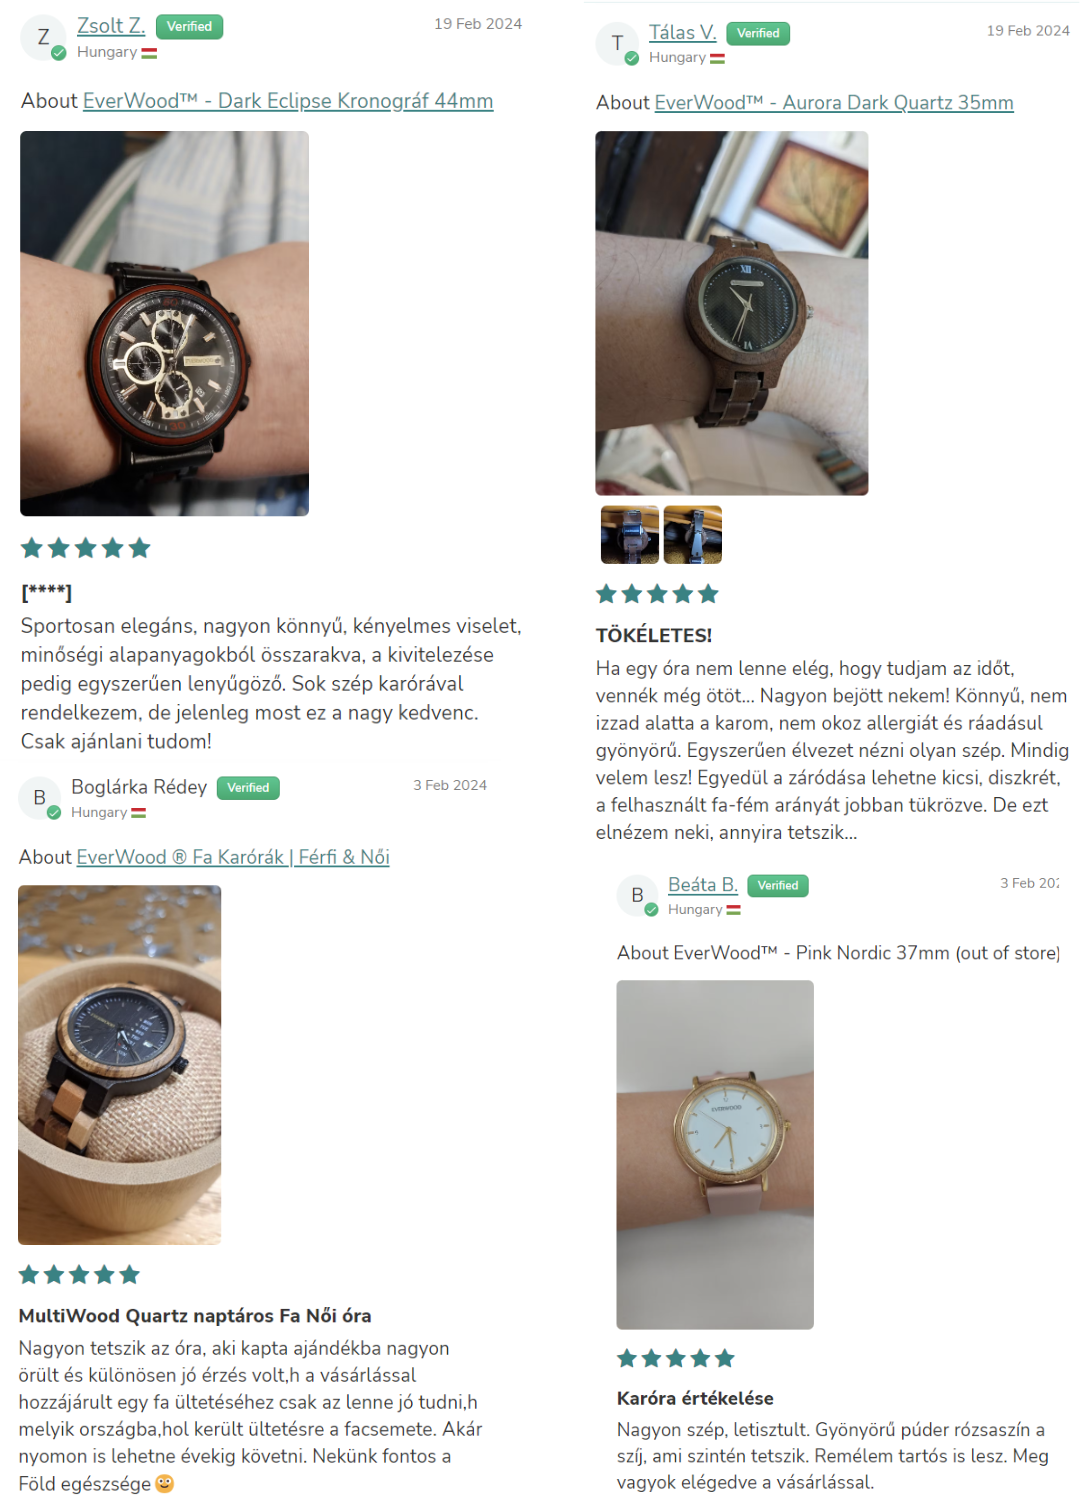Viewport: 1080px width, 1500px height.
Task: Click Verified badge beside Beáta B.
Action: pyautogui.click(x=778, y=886)
